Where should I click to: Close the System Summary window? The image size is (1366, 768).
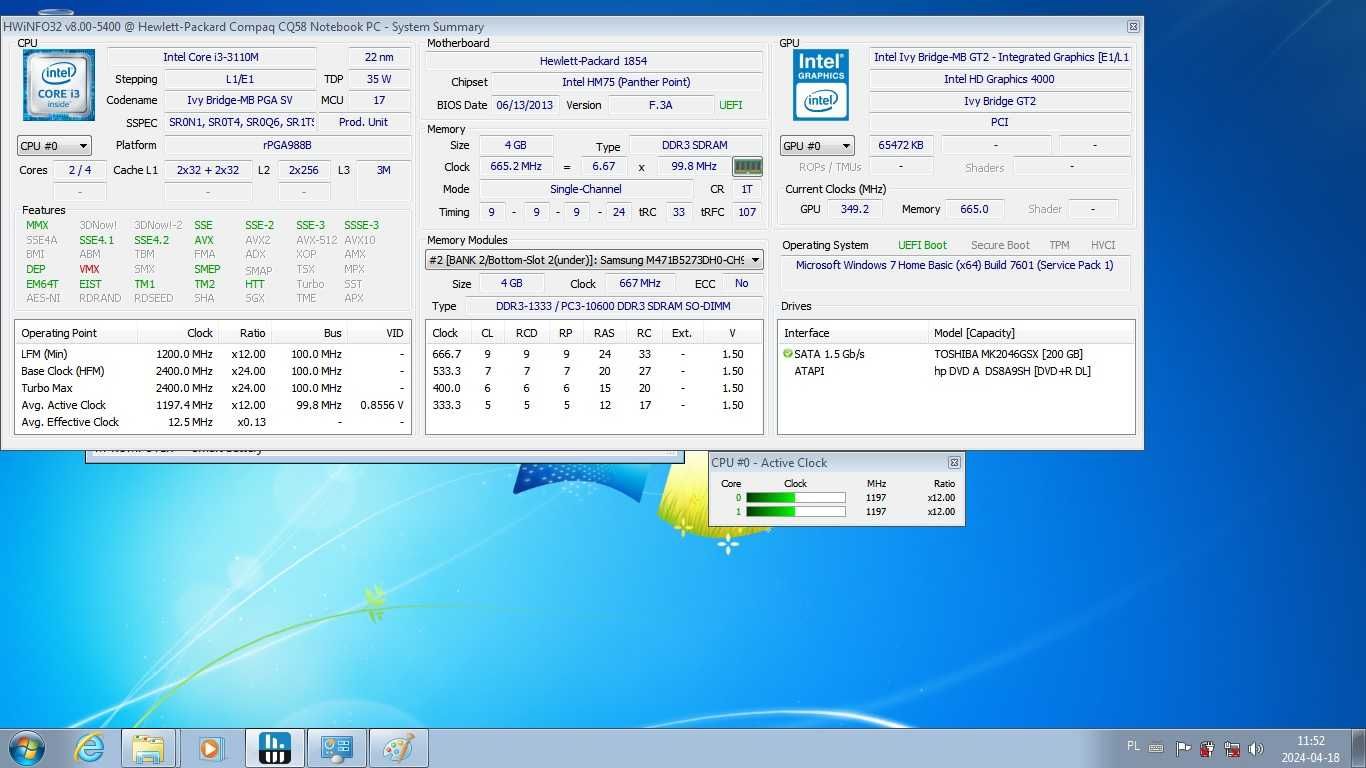tap(1133, 27)
